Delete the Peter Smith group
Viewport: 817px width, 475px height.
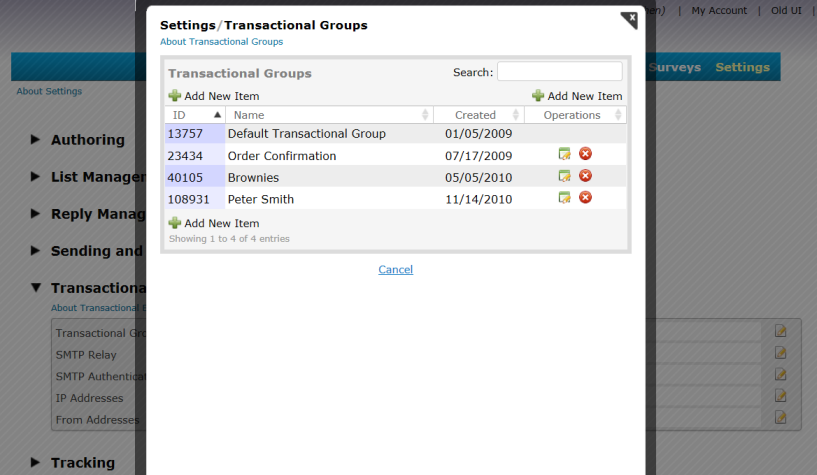[x=586, y=198]
